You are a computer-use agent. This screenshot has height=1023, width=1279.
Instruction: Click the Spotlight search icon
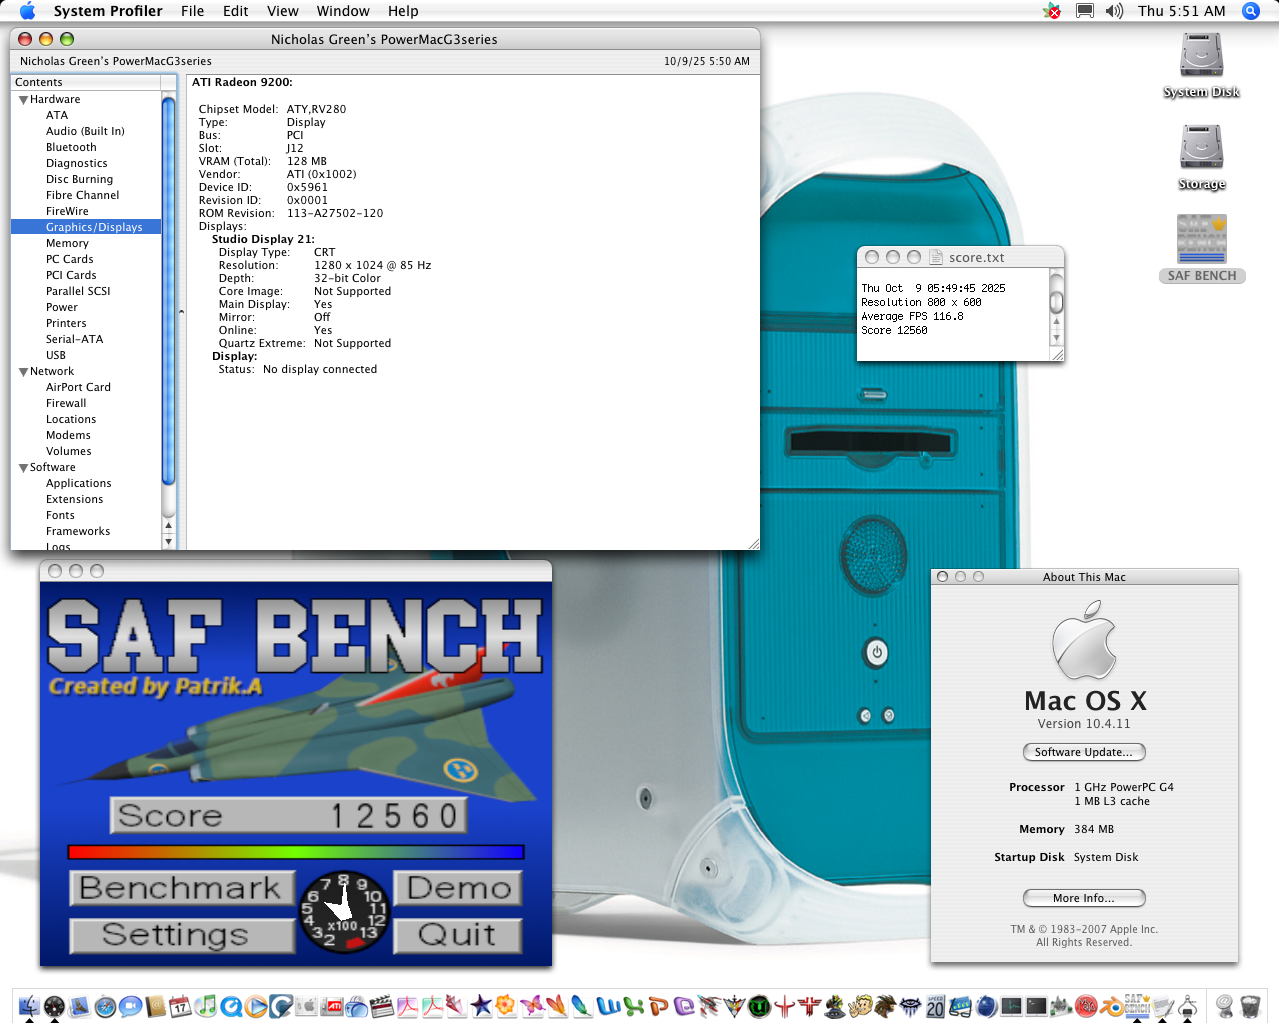[1250, 11]
